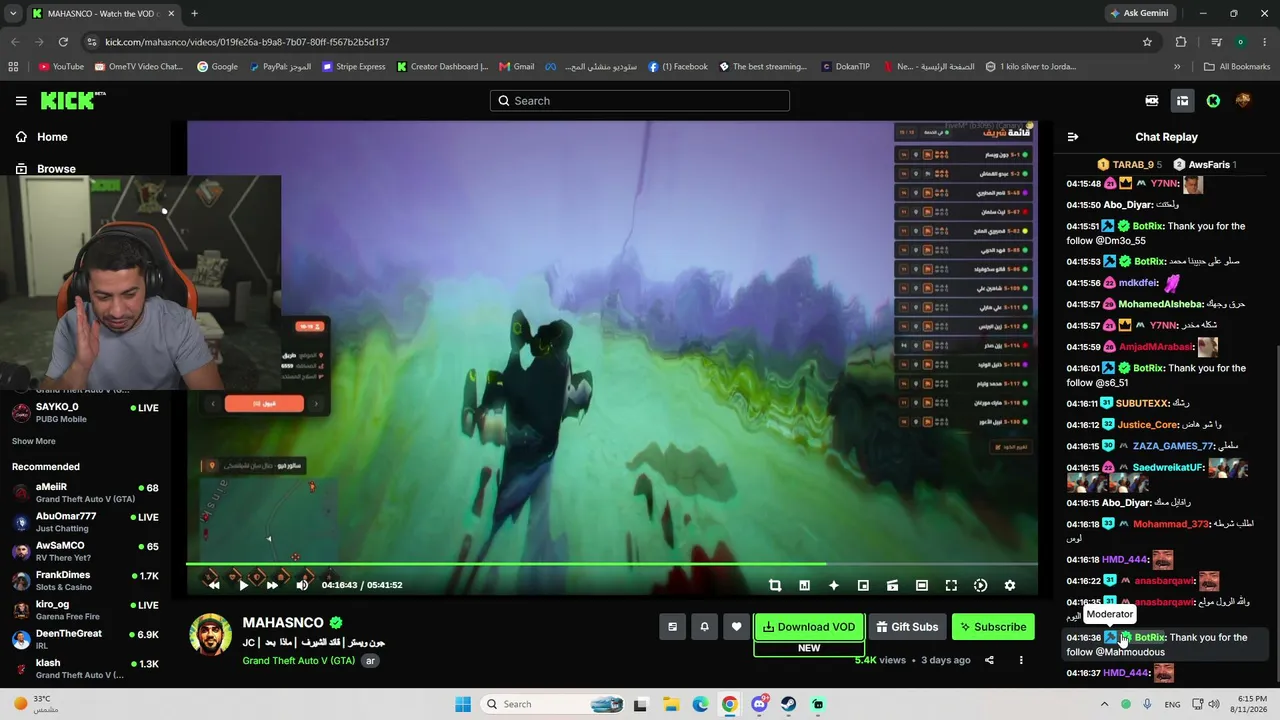Click Show More in followed channels
The image size is (1280, 720).
click(34, 441)
